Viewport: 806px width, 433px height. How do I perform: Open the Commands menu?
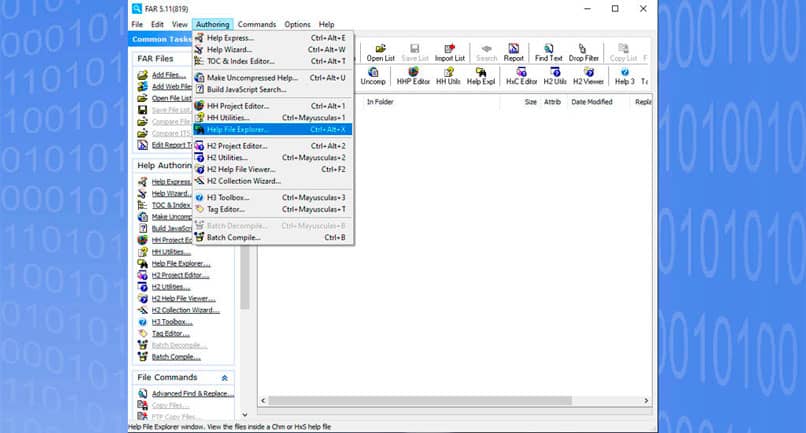click(257, 24)
